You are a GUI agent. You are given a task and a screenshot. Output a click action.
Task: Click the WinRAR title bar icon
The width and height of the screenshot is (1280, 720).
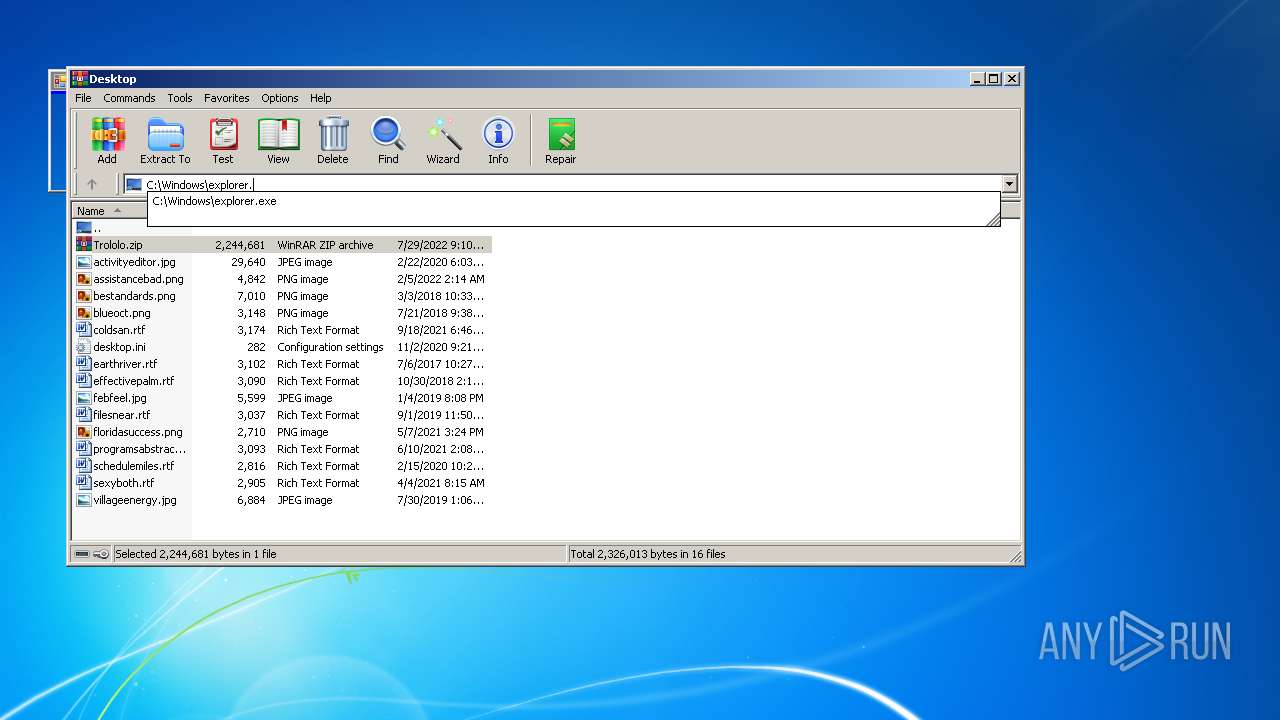[x=79, y=78]
